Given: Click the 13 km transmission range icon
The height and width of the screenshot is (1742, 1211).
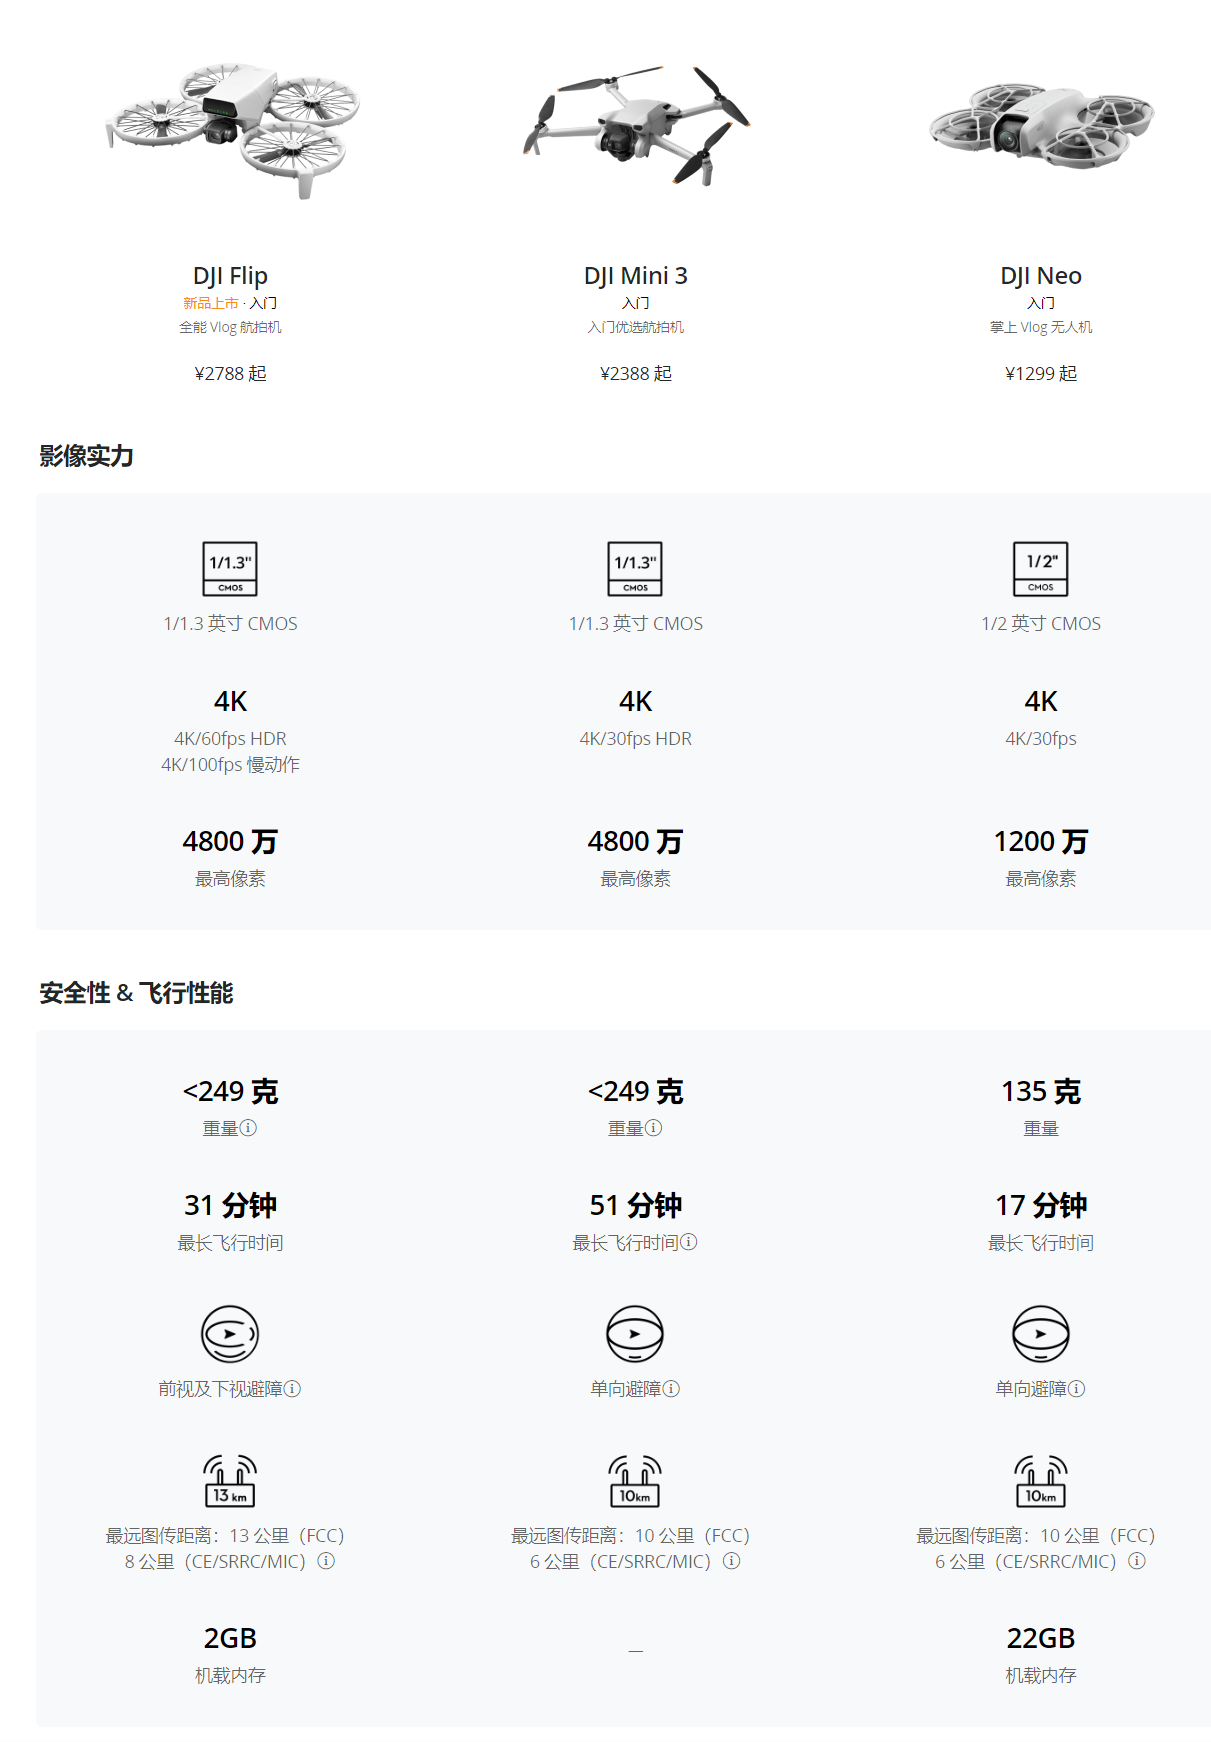Looking at the screenshot, I should (230, 1481).
